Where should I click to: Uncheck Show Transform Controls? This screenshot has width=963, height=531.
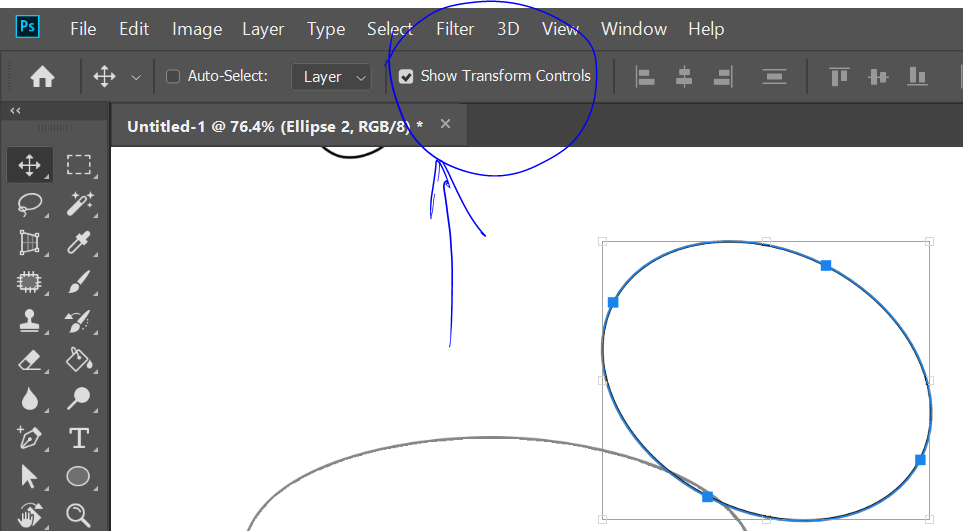pos(406,76)
